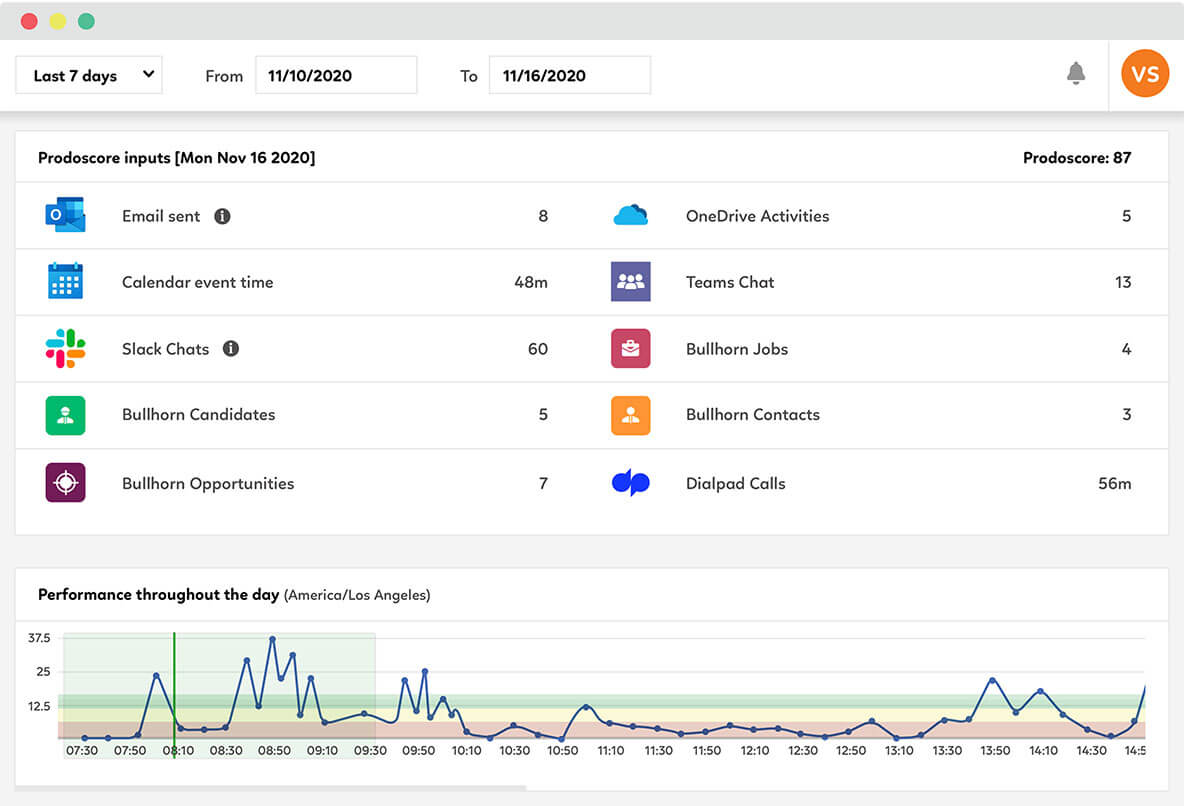Image resolution: width=1184 pixels, height=806 pixels.
Task: Open the VS user avatar menu
Action: 1145,73
